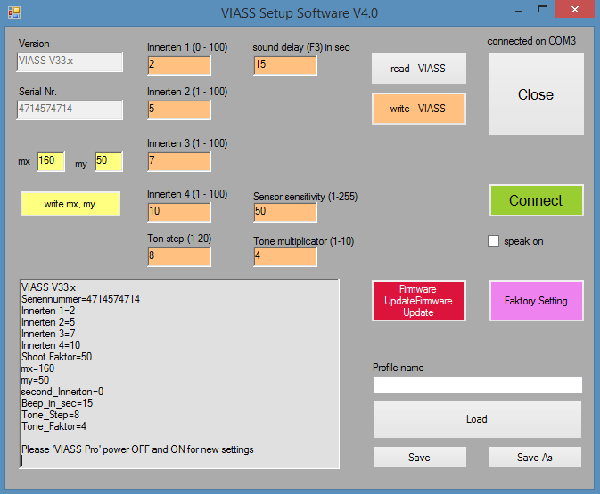The height and width of the screenshot is (494, 600).
Task: Click the Serial Nr. text field
Action: click(x=70, y=110)
